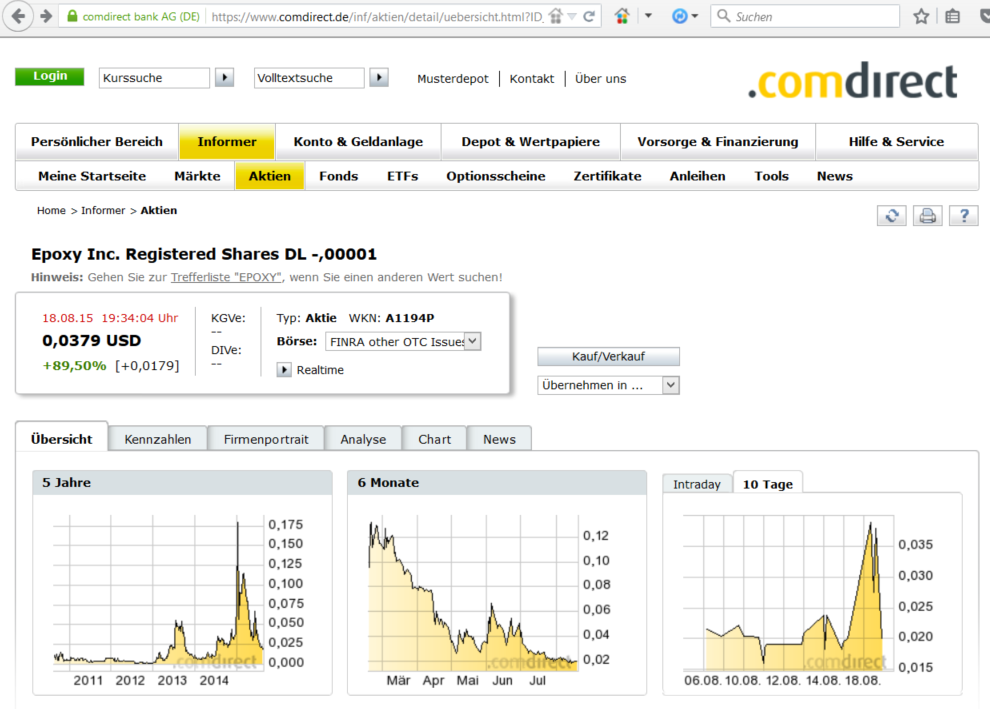Select Fonds in the sub-navigation
The width and height of the screenshot is (990, 709).
click(x=338, y=176)
